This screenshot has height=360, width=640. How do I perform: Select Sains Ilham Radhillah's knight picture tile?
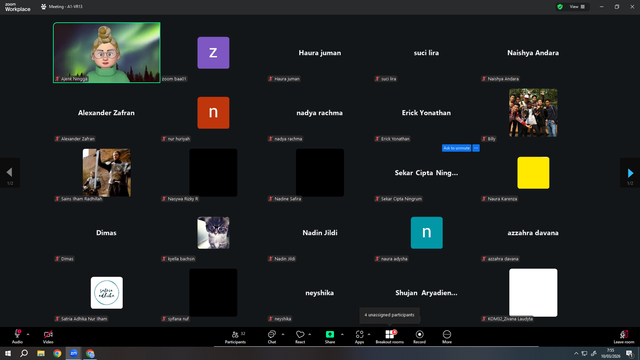click(107, 173)
